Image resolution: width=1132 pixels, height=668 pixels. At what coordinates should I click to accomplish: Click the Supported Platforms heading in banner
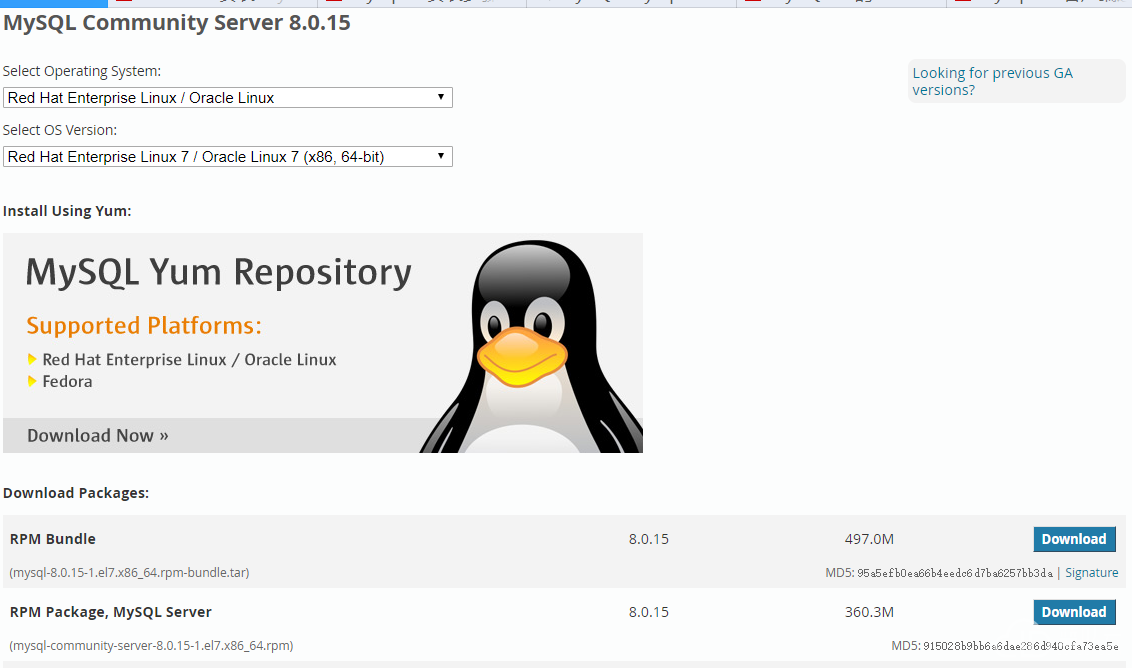click(x=143, y=326)
